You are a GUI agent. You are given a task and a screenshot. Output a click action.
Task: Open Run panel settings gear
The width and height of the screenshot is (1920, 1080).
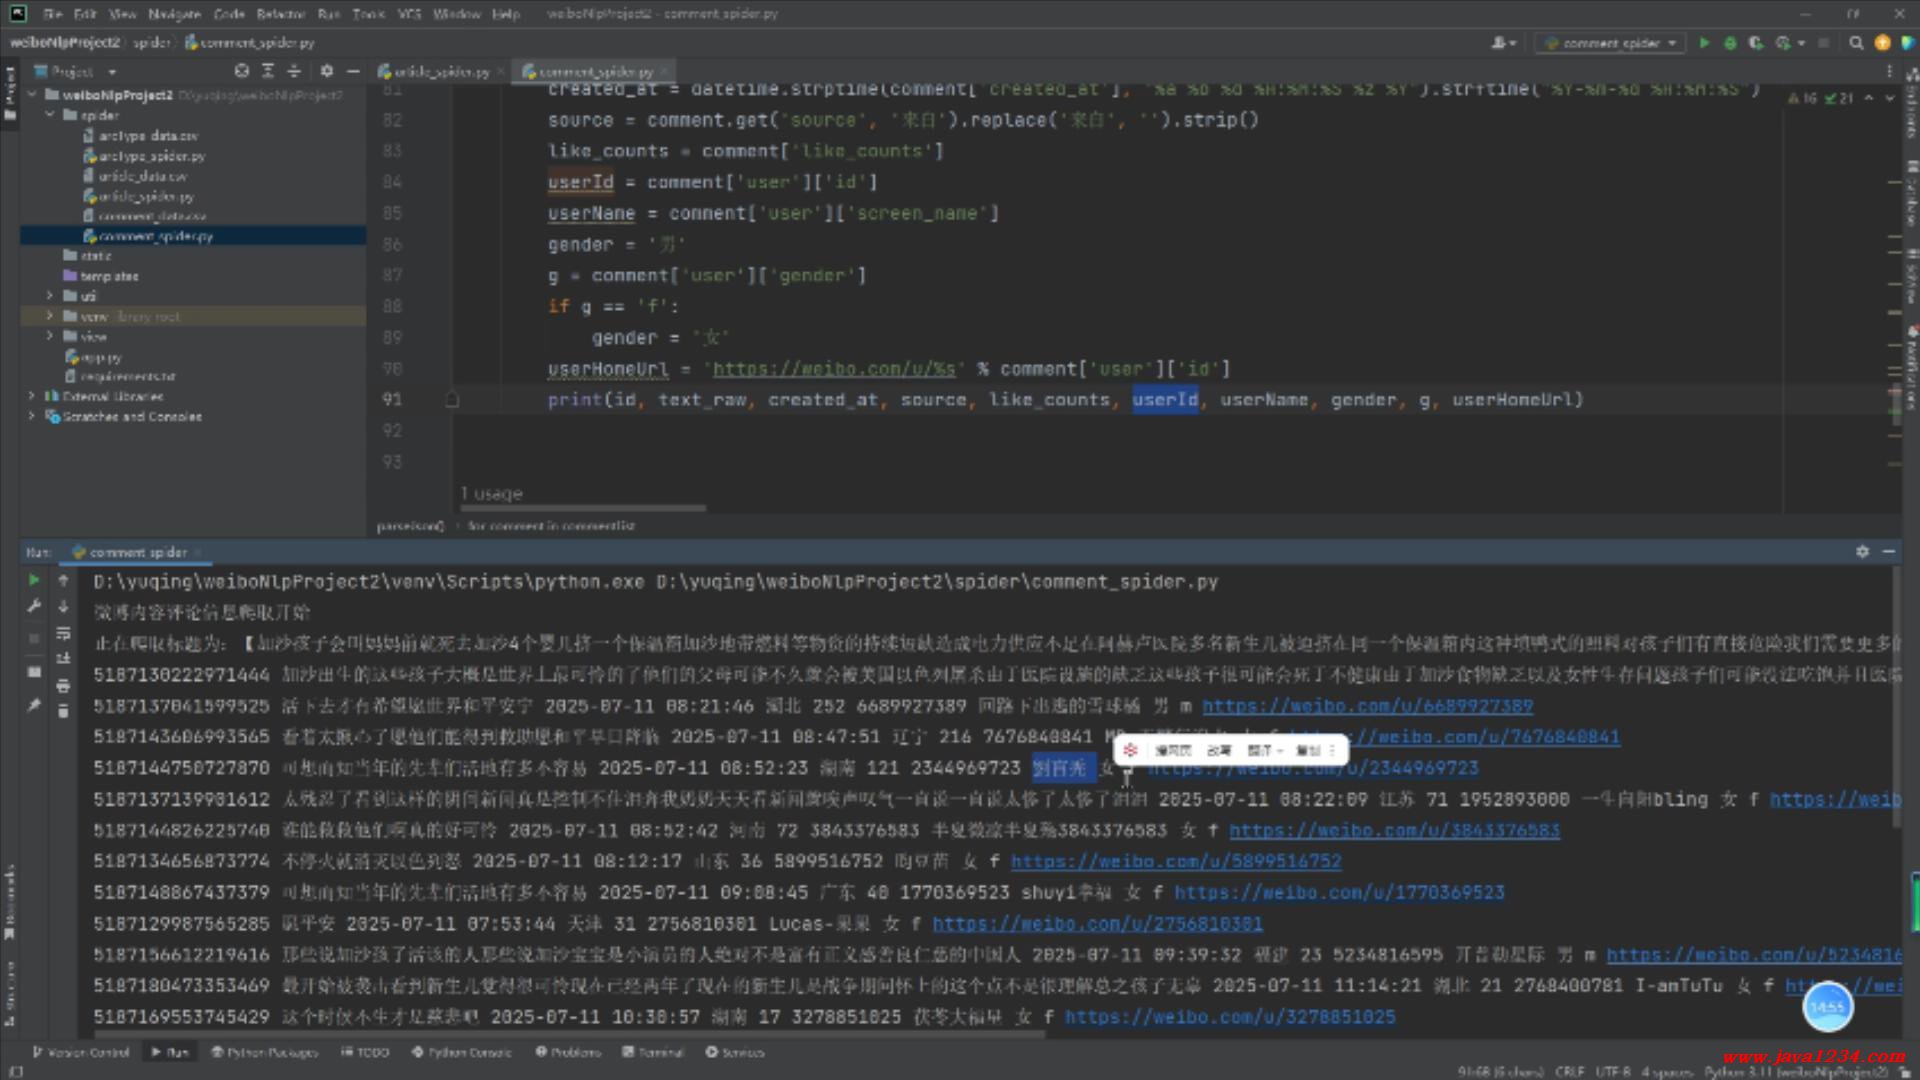pyautogui.click(x=1862, y=552)
